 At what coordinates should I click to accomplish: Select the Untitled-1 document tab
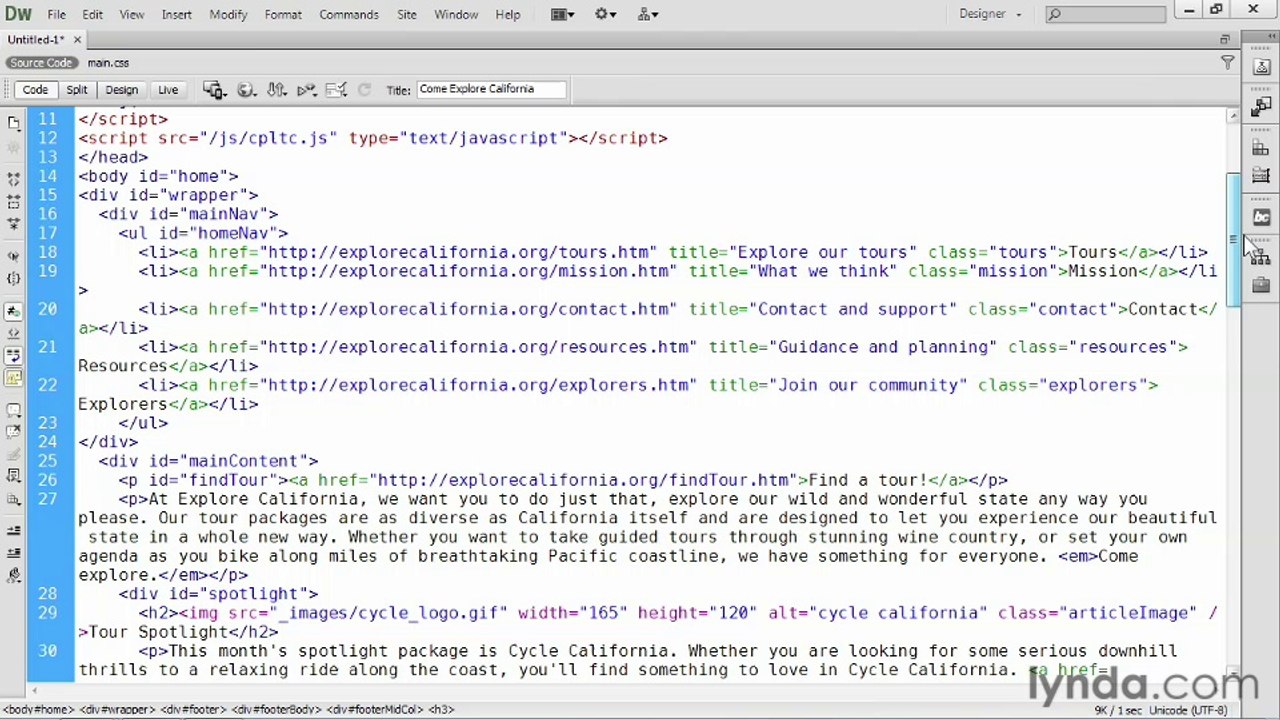pos(36,40)
